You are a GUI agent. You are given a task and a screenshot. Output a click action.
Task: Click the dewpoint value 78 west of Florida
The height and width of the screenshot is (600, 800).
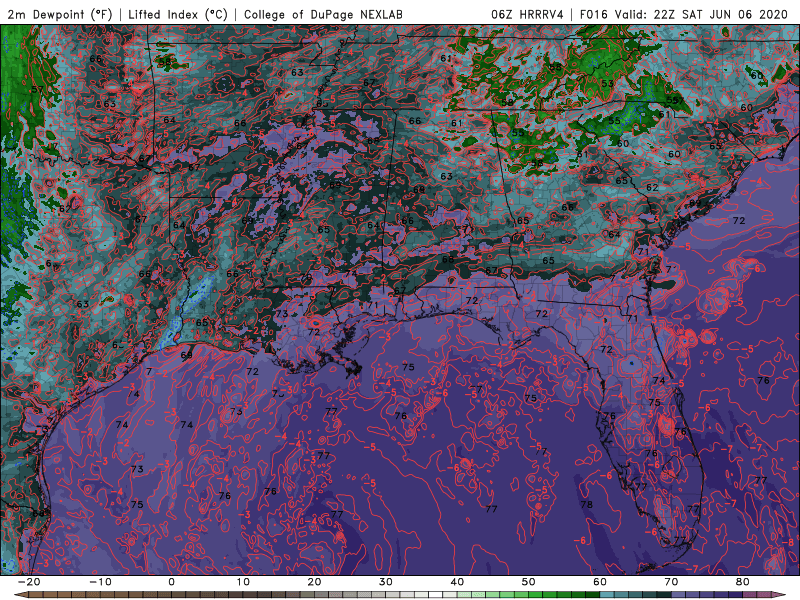(x=587, y=505)
